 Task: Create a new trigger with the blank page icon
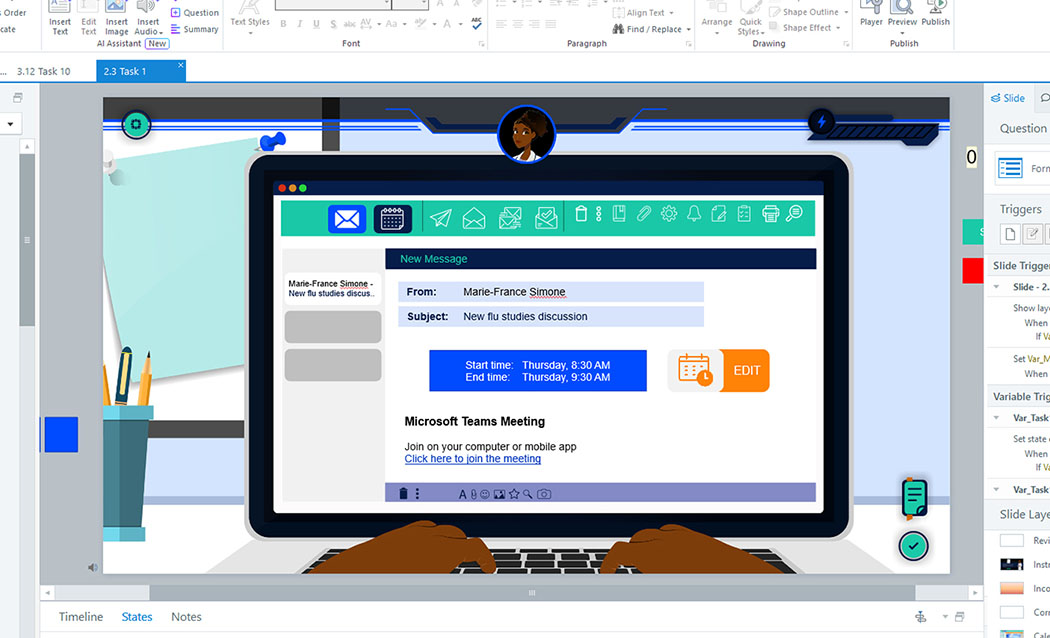1011,233
